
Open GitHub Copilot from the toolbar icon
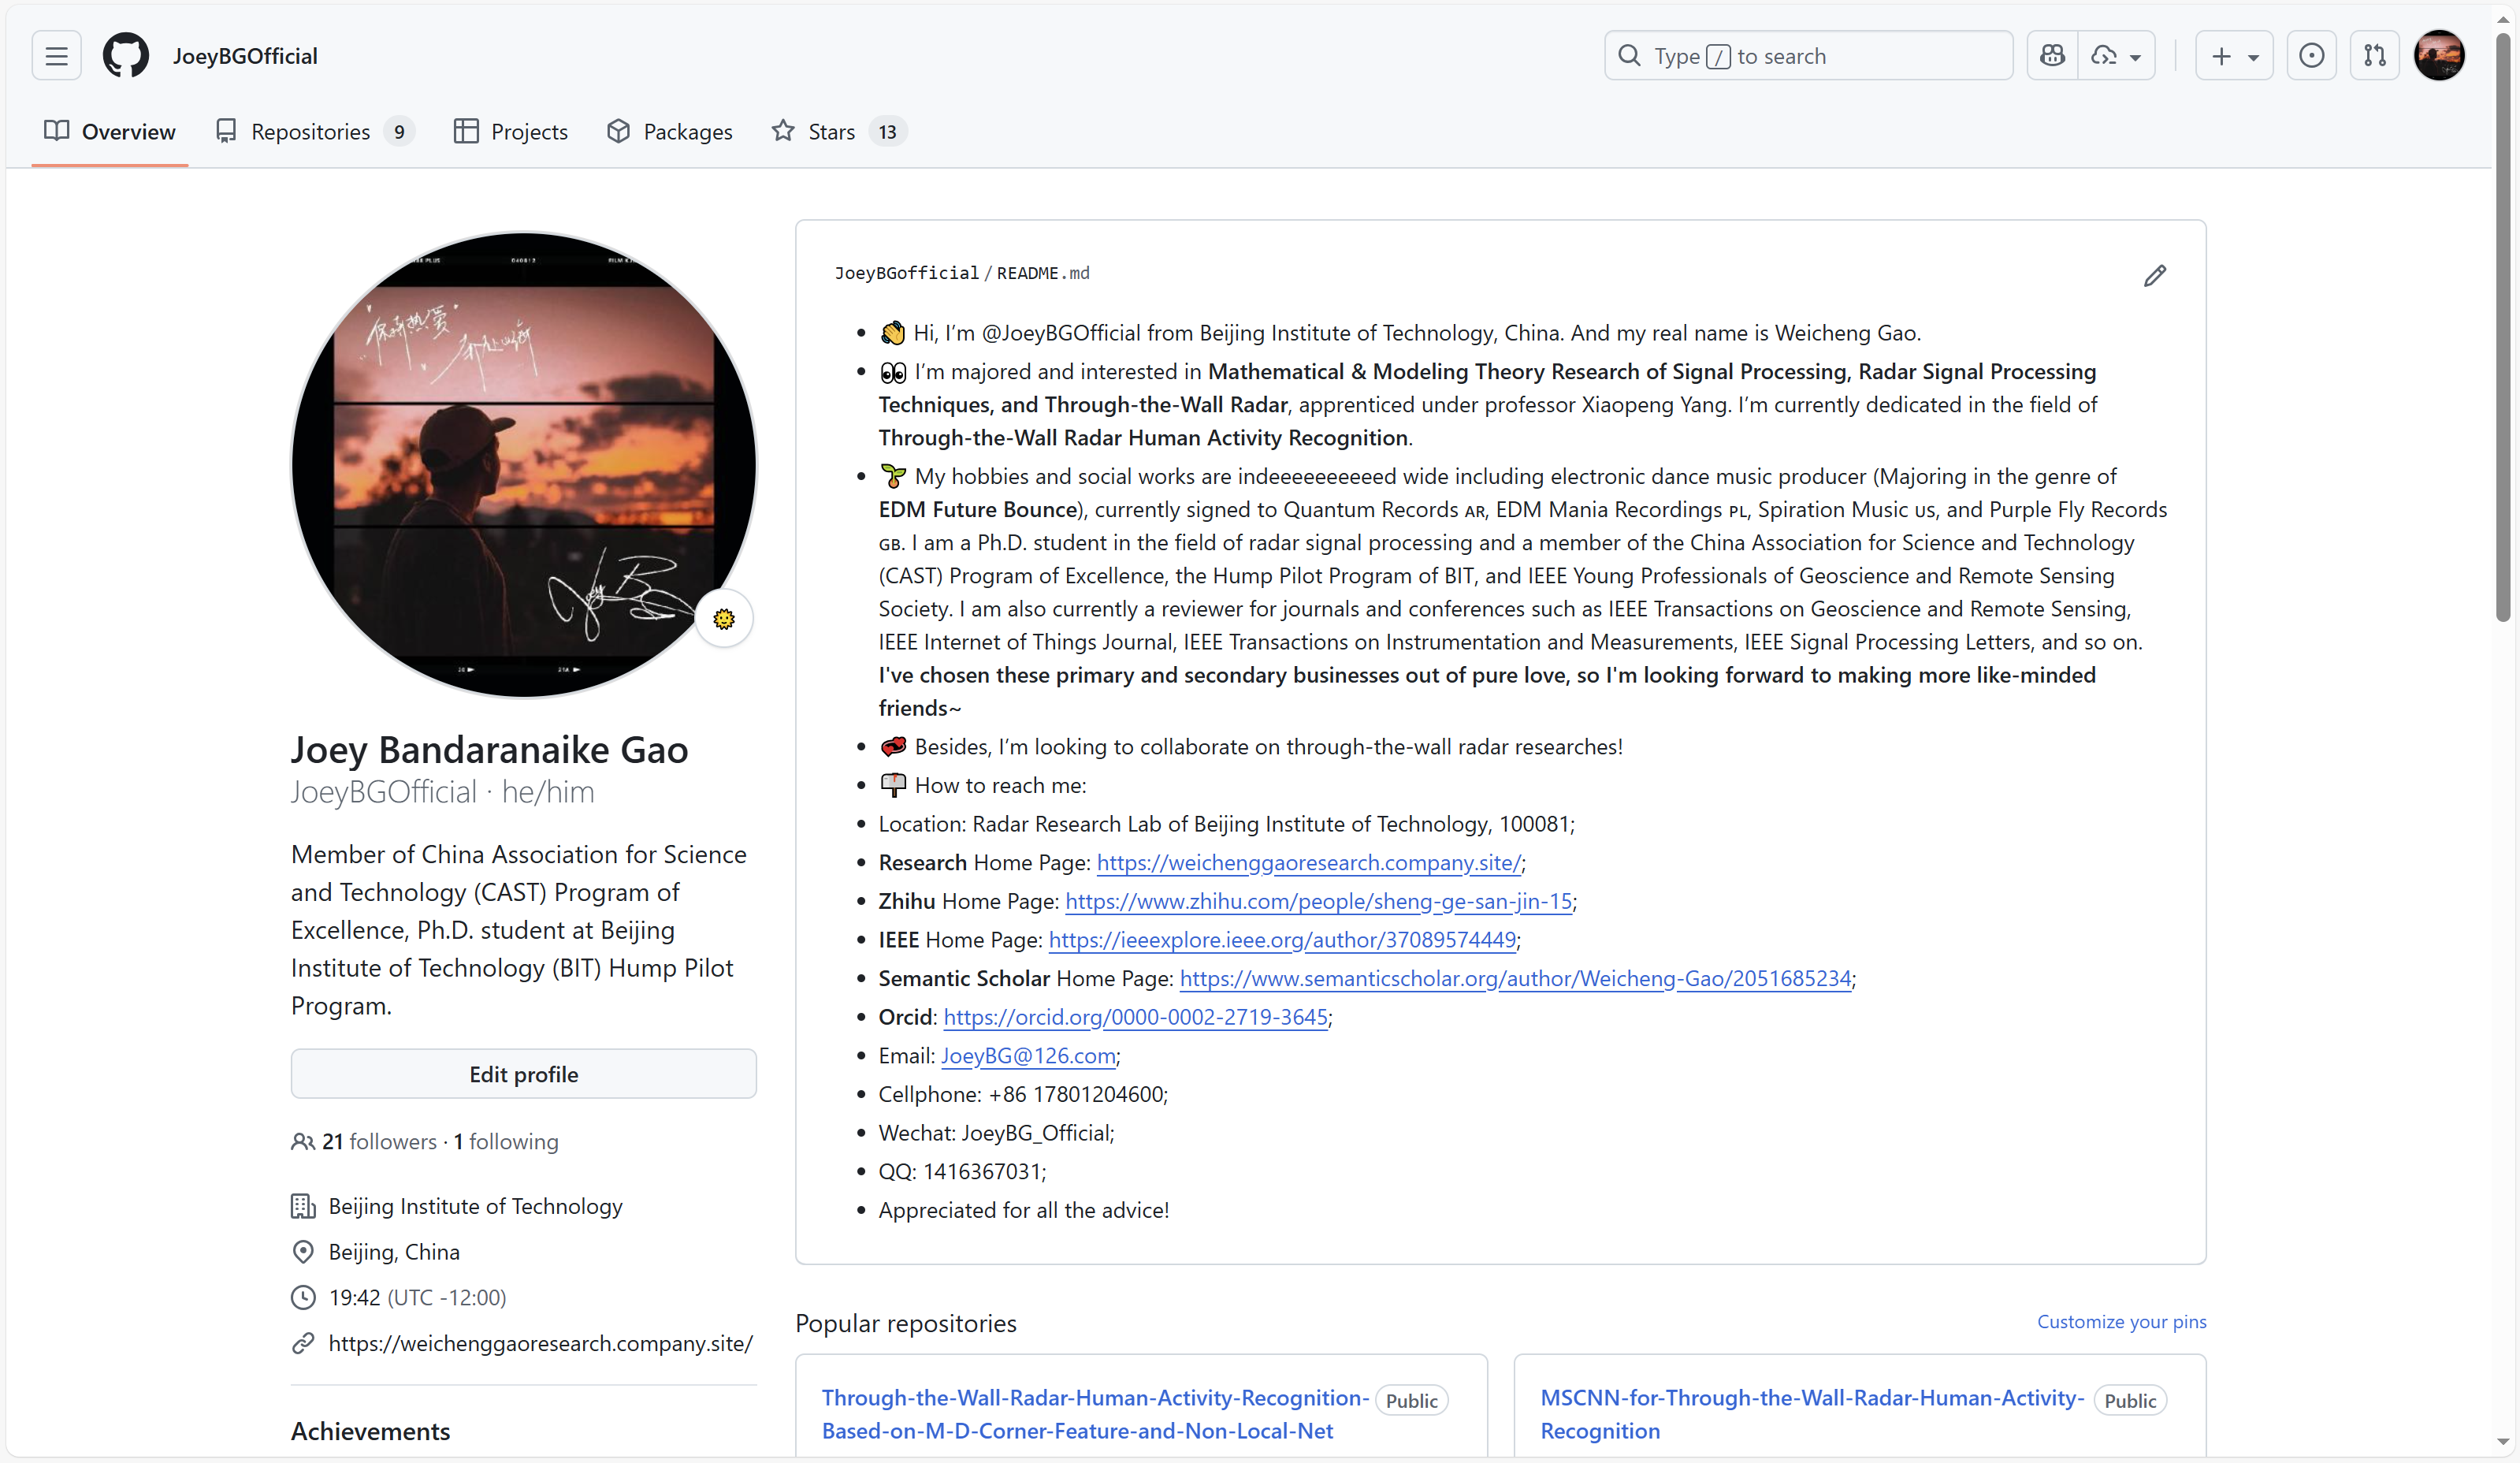[x=2052, y=55]
